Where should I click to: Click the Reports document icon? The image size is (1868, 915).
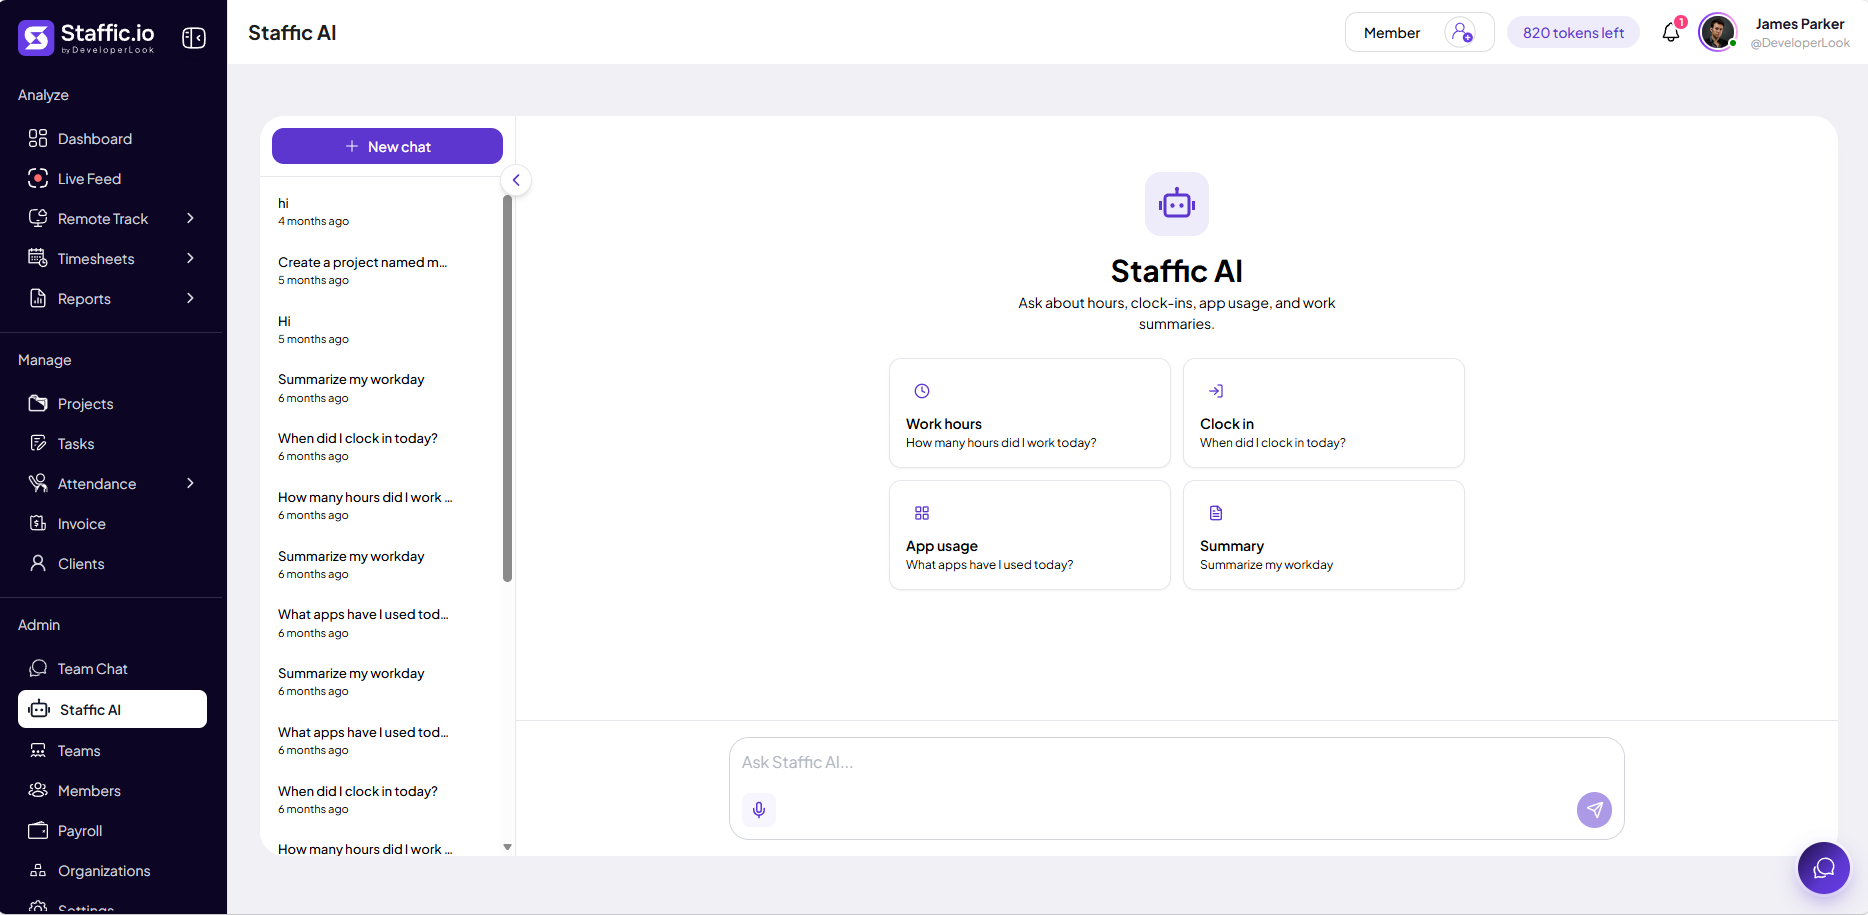[38, 298]
